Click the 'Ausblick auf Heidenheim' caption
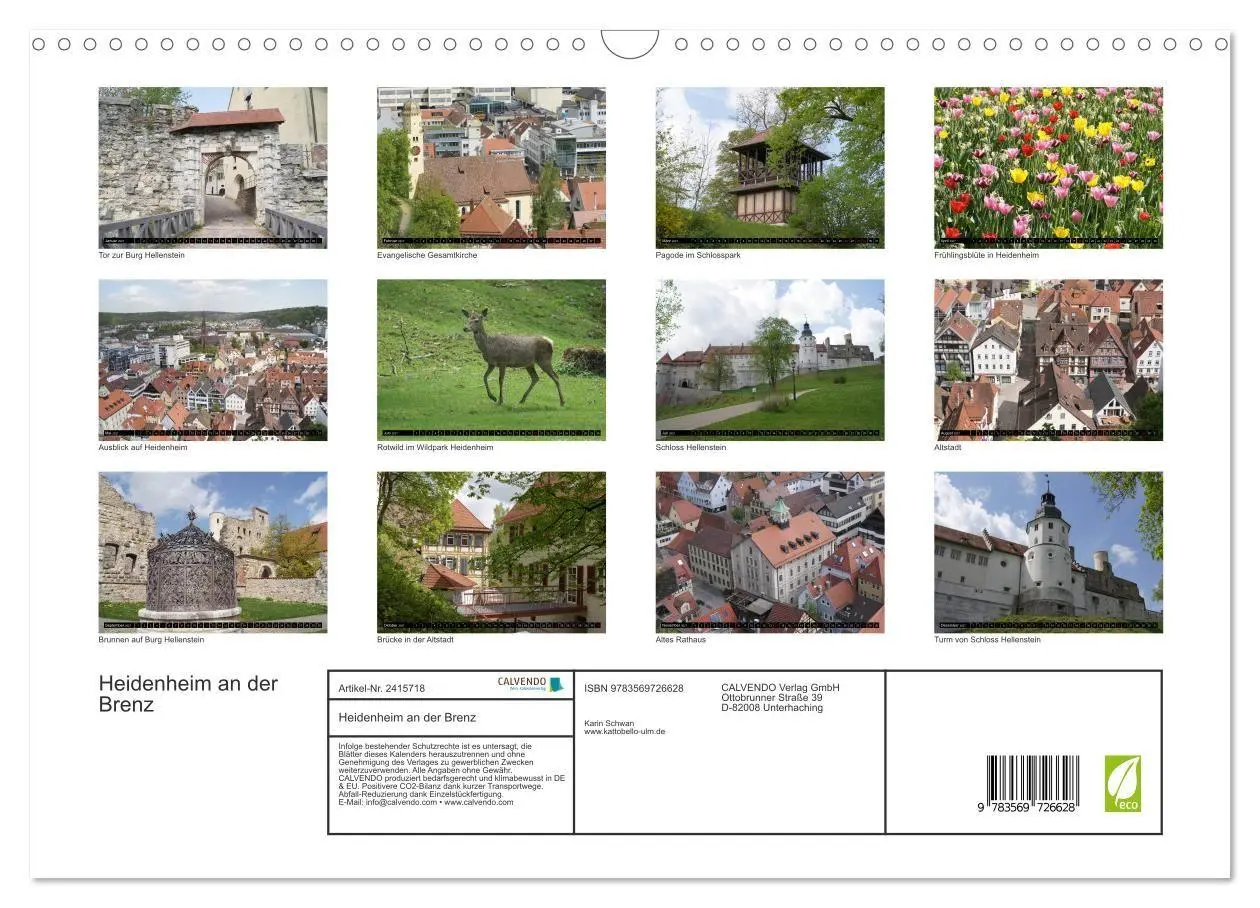The height and width of the screenshot is (908, 1260). point(143,447)
